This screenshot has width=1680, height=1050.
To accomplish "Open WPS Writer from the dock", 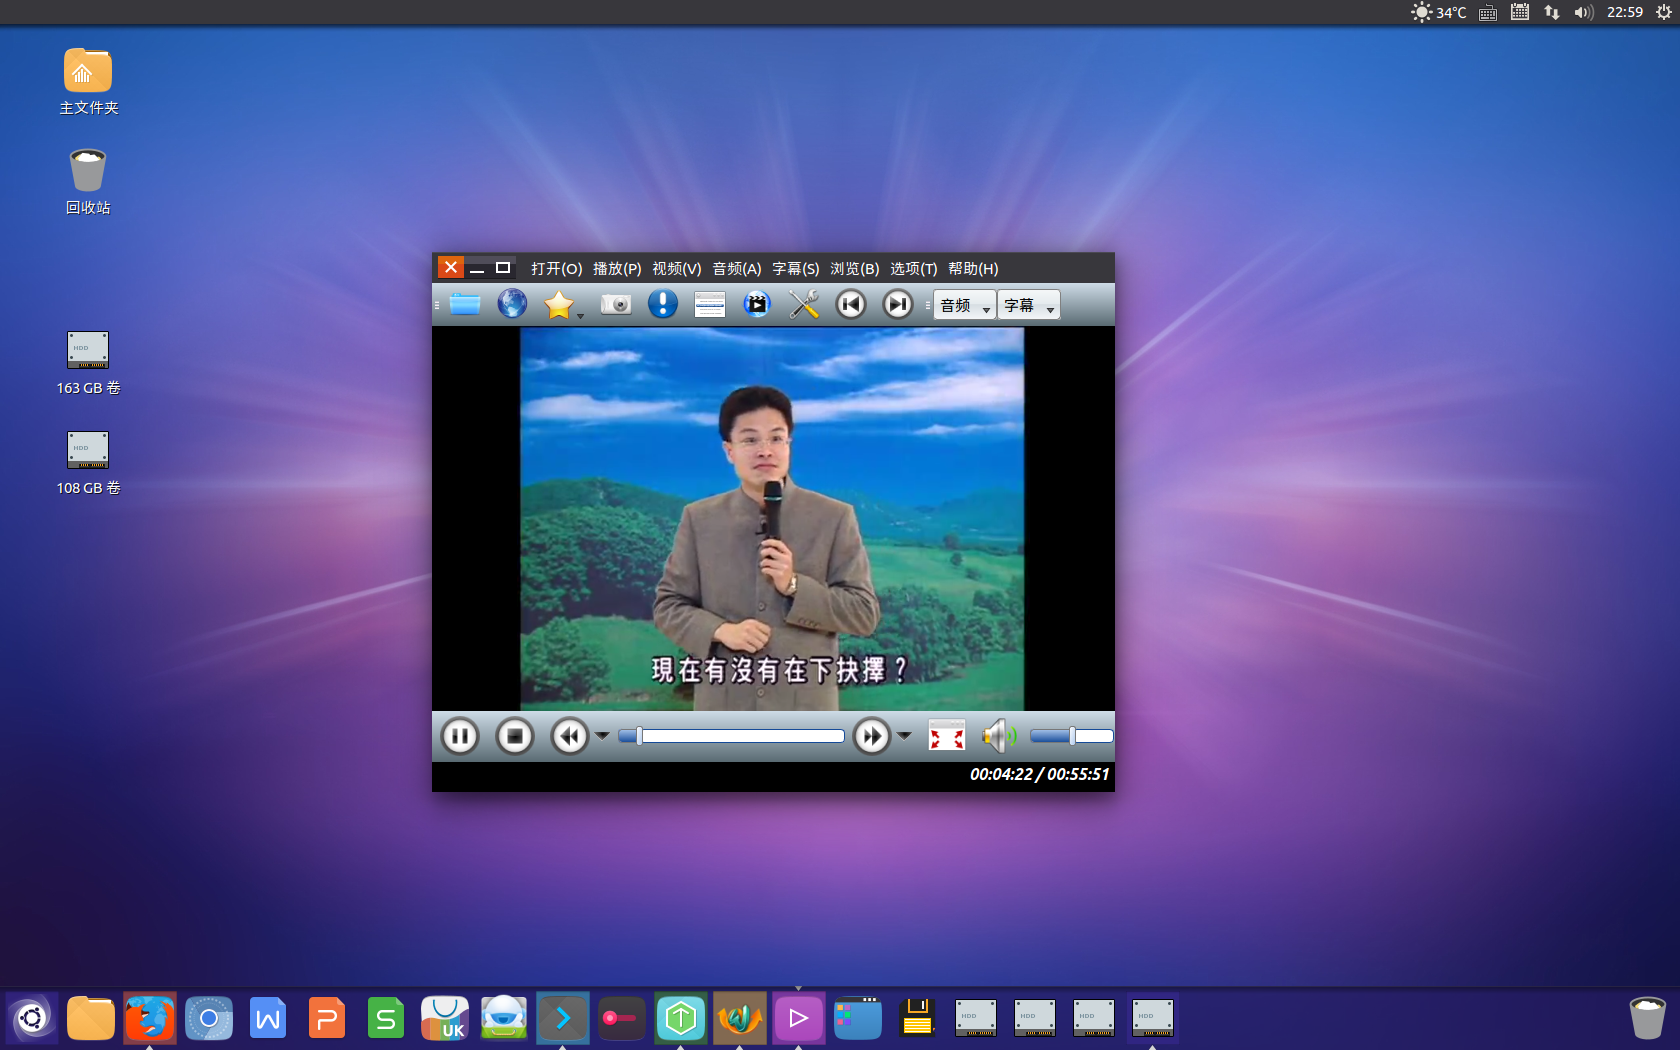I will tap(268, 1019).
